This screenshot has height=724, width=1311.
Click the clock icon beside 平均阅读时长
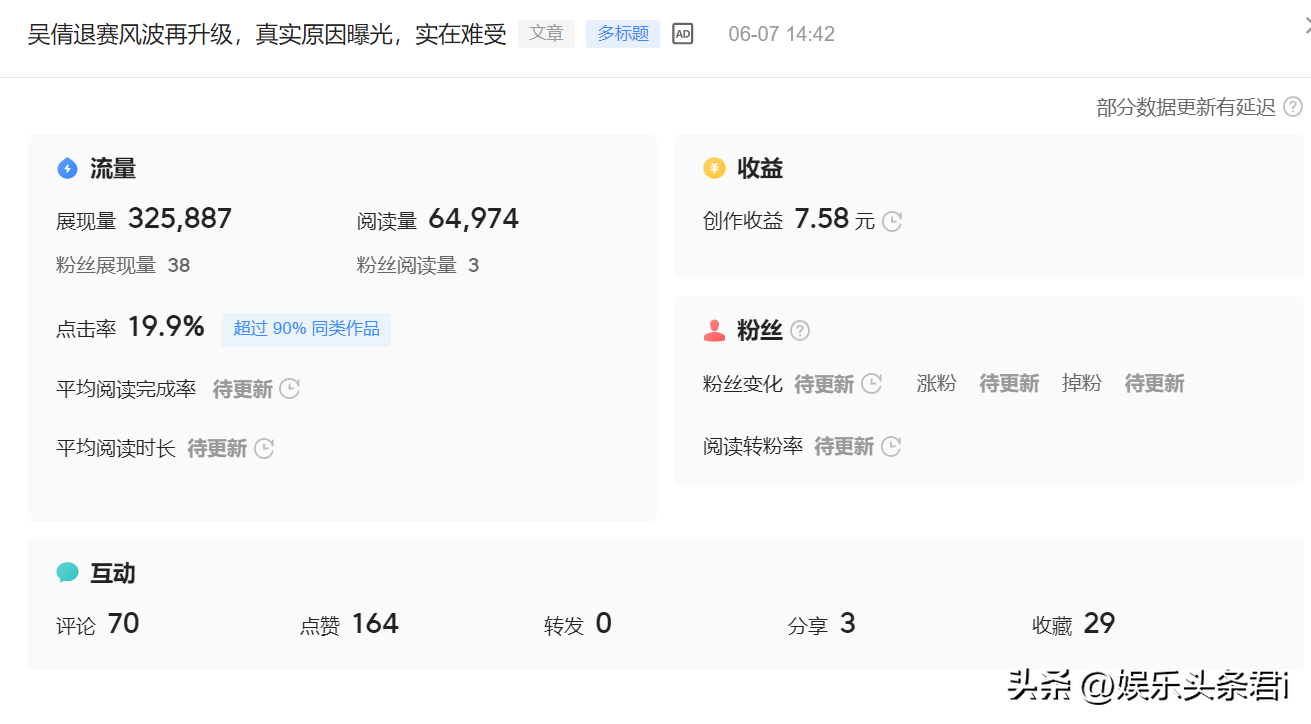point(264,448)
